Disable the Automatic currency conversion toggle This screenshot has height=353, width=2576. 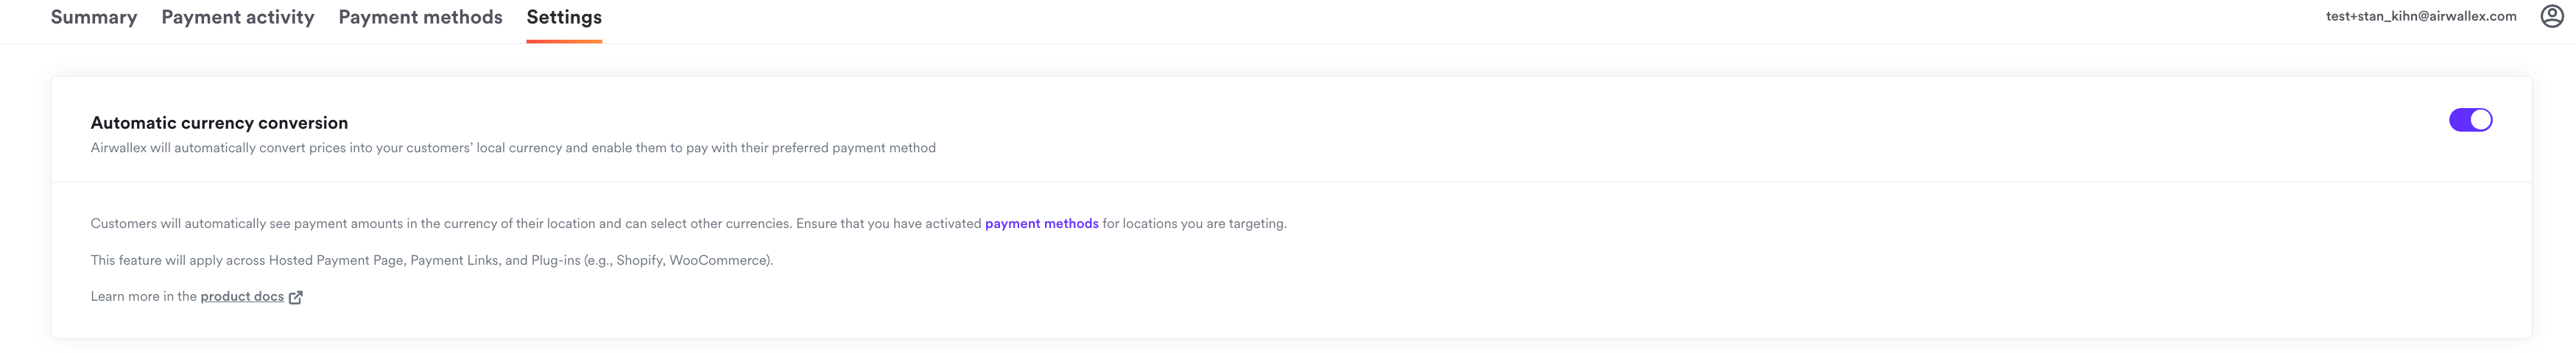[2469, 120]
